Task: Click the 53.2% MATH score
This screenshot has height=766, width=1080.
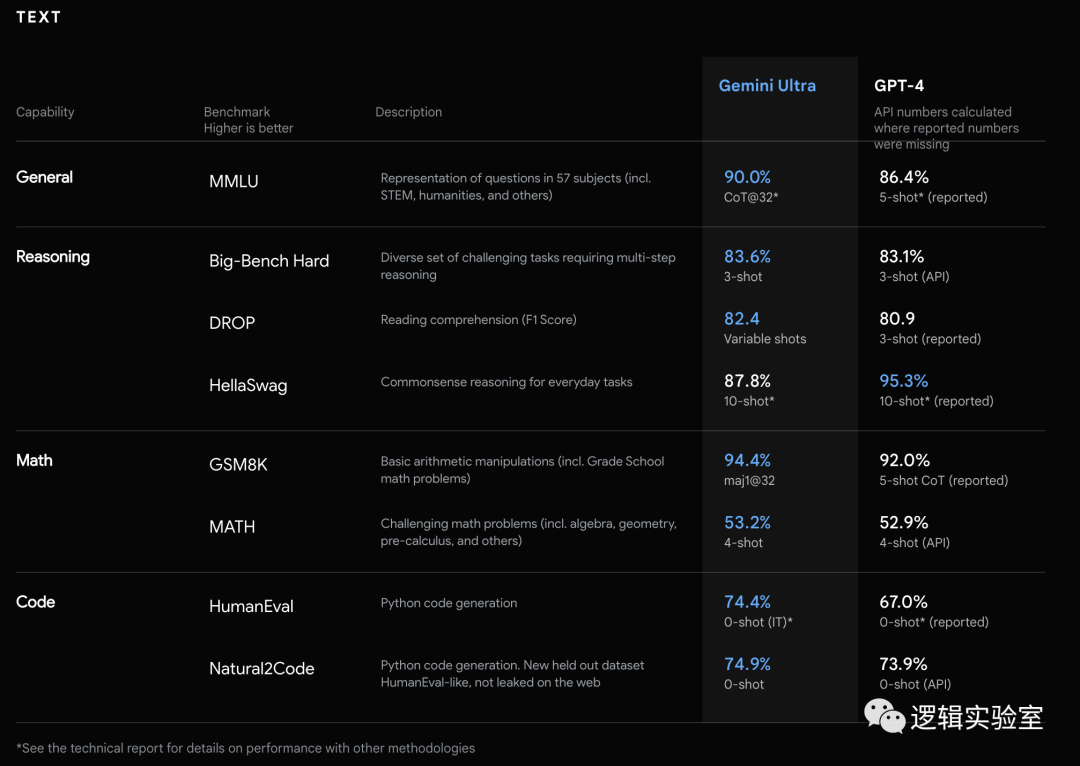Action: tap(747, 522)
